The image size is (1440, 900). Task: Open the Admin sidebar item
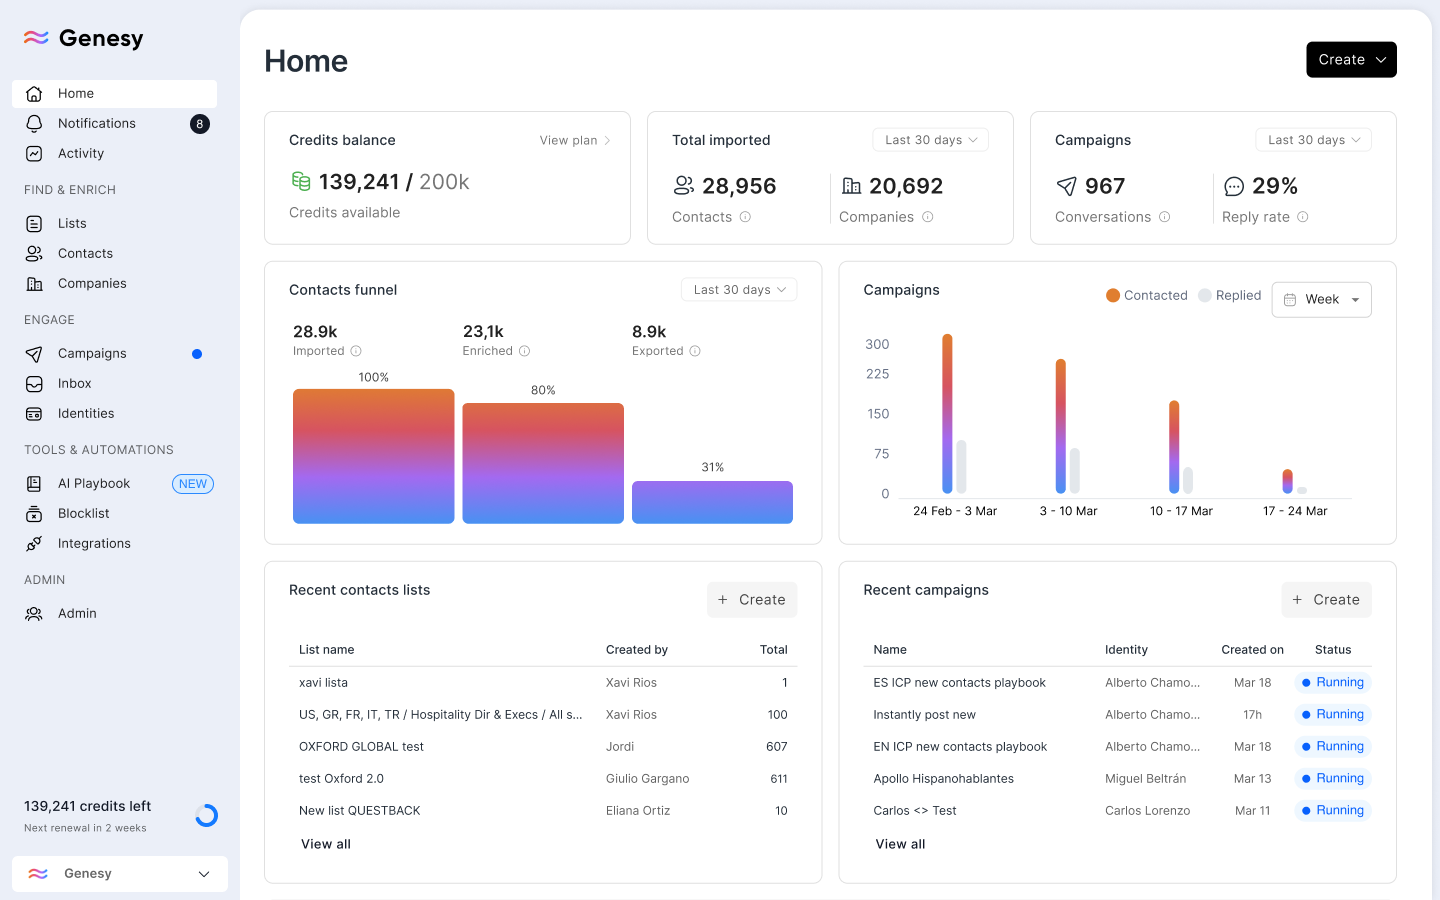click(77, 614)
